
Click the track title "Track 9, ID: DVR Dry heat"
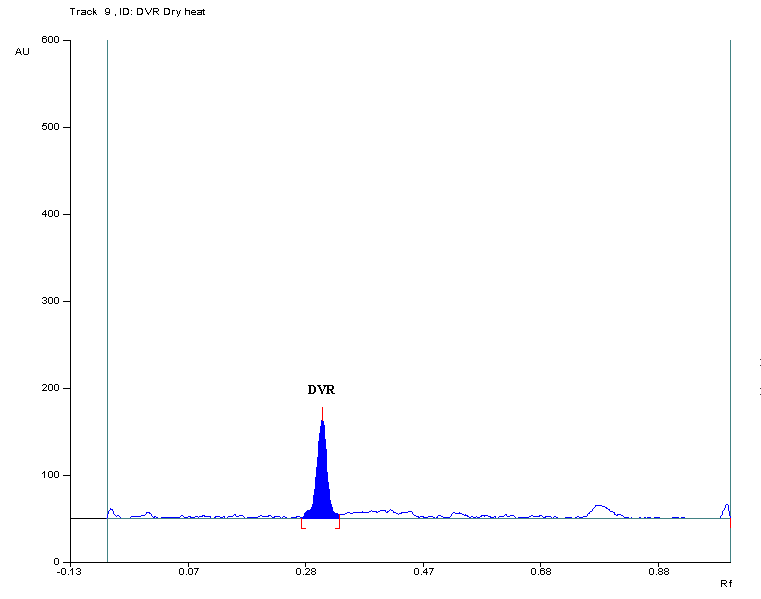(x=137, y=11)
